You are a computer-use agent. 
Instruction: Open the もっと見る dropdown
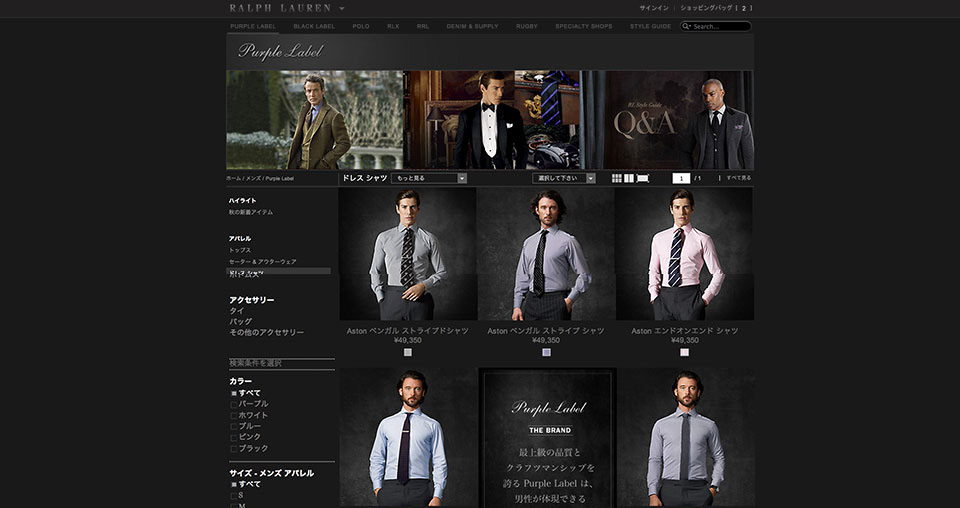pos(429,178)
